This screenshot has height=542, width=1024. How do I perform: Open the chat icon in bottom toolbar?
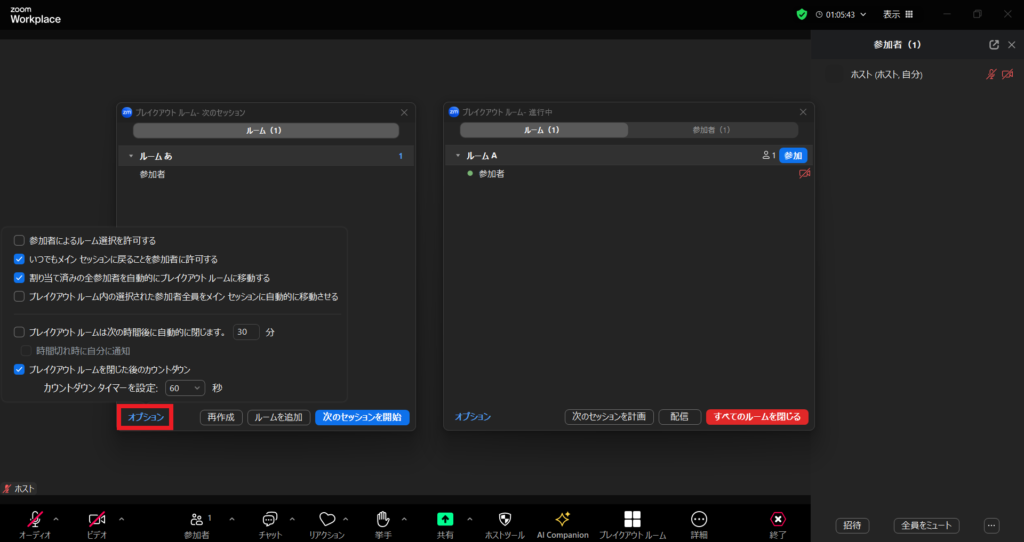pos(269,518)
